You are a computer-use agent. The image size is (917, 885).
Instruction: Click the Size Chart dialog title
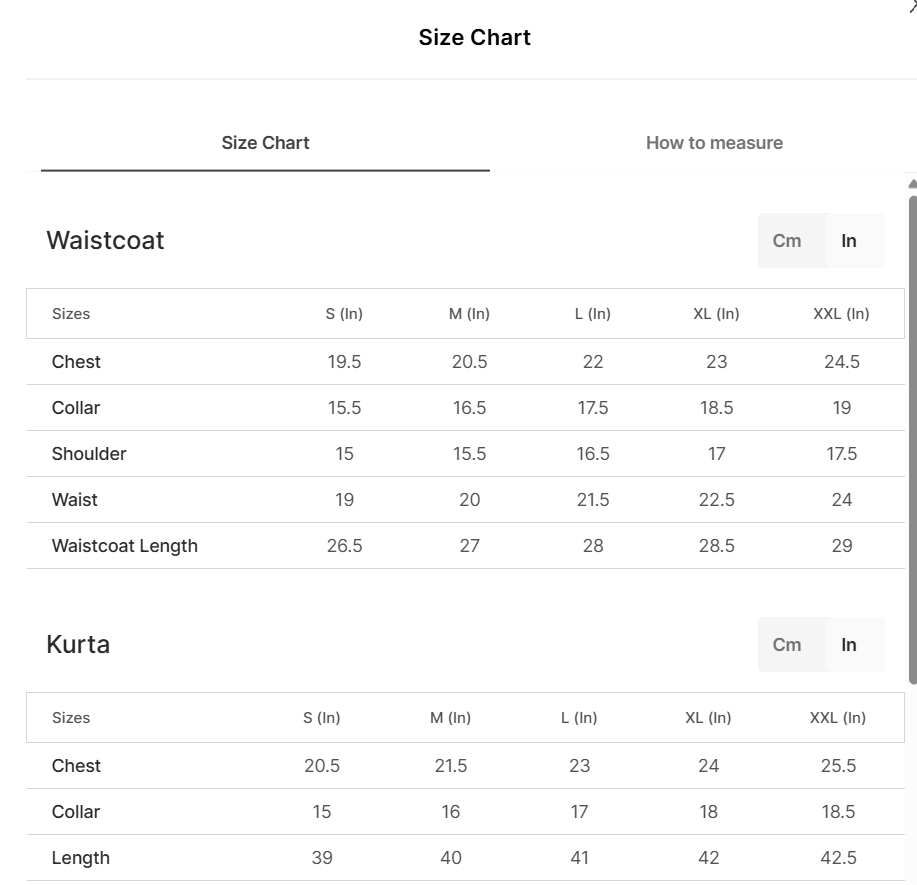pos(474,38)
